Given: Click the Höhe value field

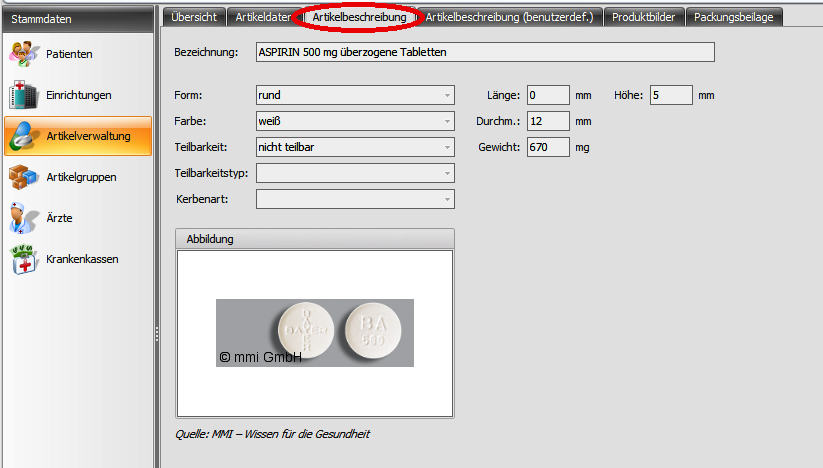Looking at the screenshot, I should coord(671,95).
